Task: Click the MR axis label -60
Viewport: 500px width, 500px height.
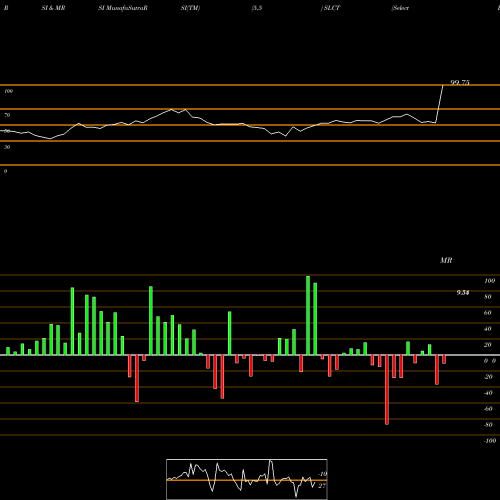Action: [x=488, y=409]
